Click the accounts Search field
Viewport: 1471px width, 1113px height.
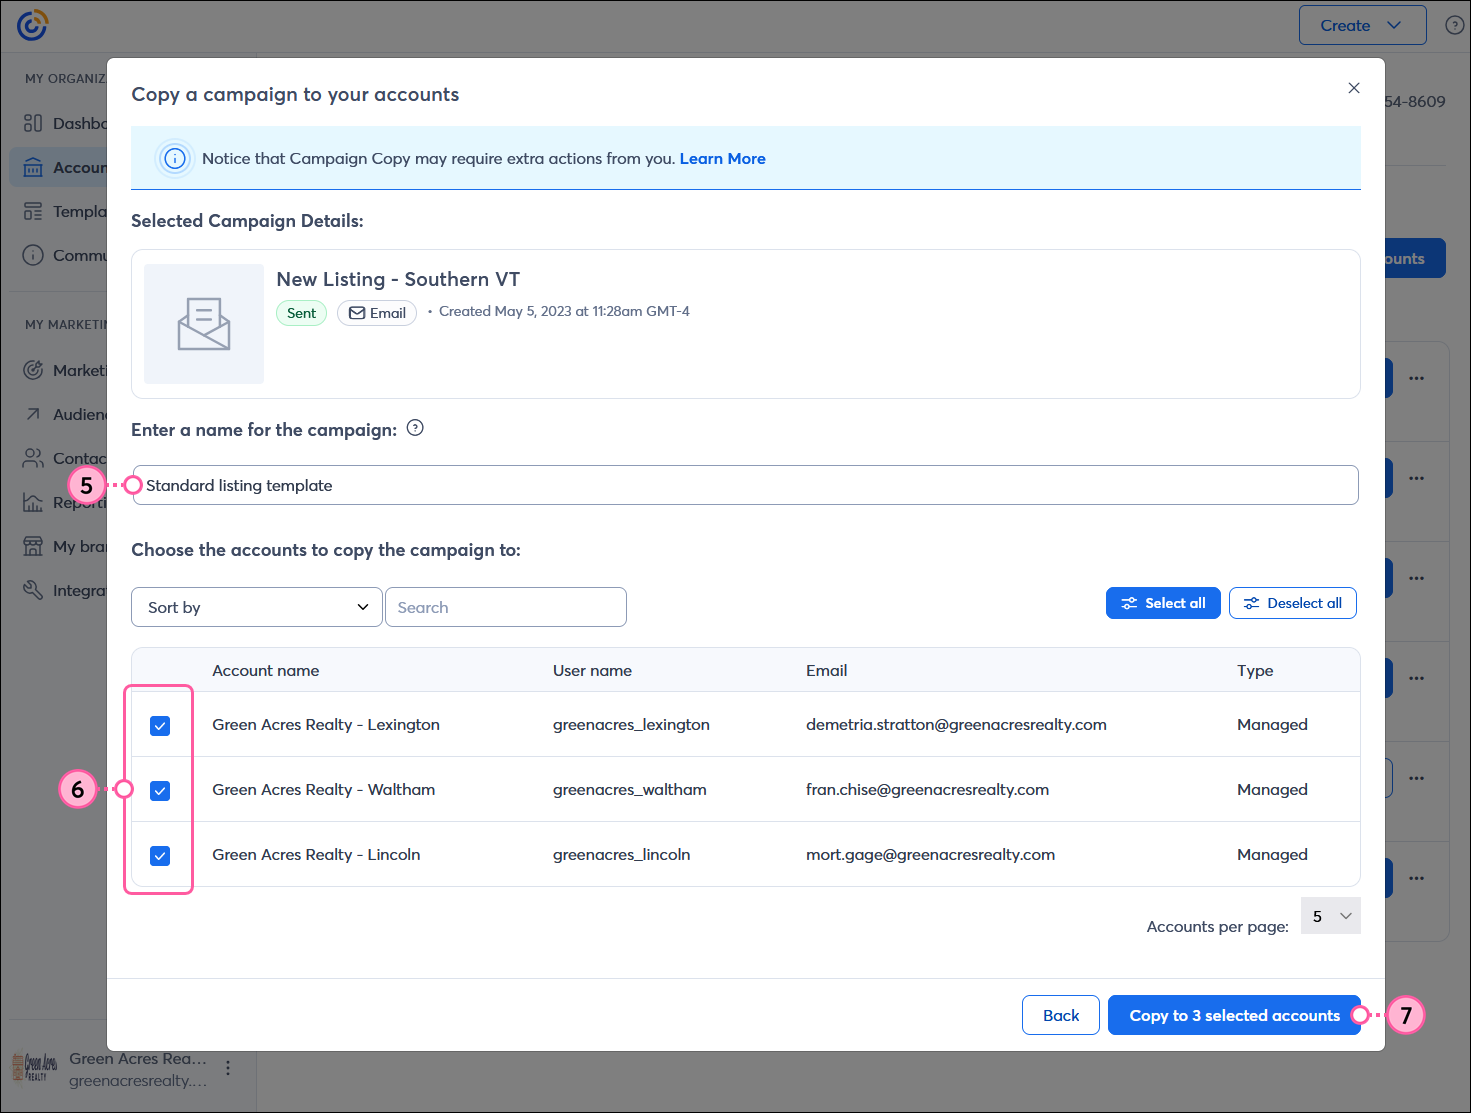[506, 607]
